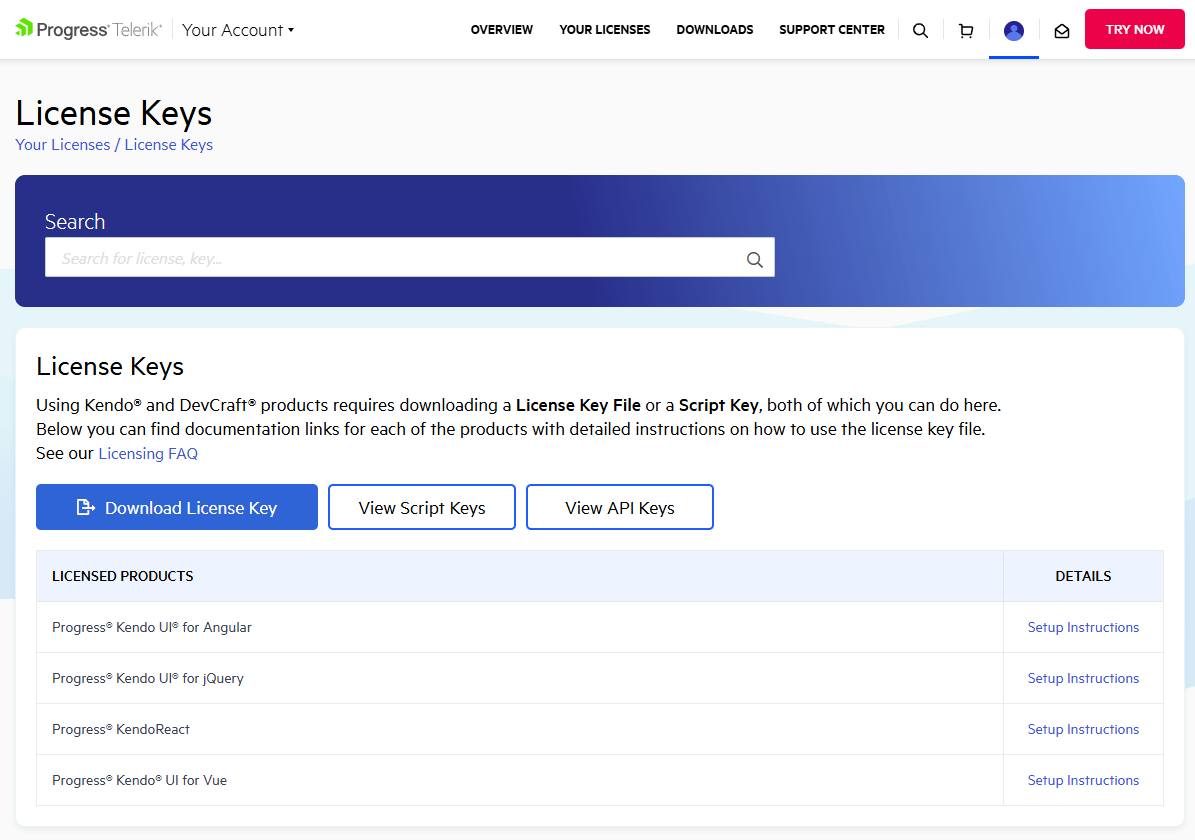Open the user profile avatar icon
The image size is (1195, 840).
pos(1014,30)
